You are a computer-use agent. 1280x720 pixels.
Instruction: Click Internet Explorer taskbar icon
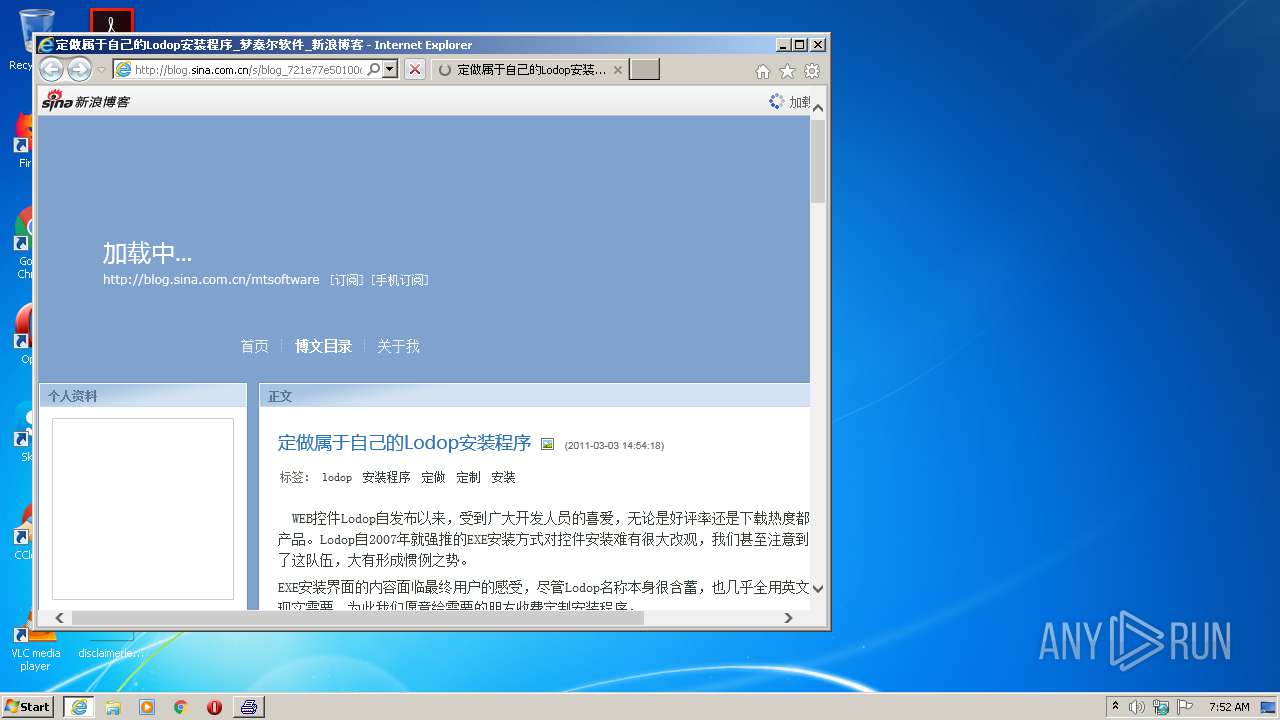pos(79,706)
